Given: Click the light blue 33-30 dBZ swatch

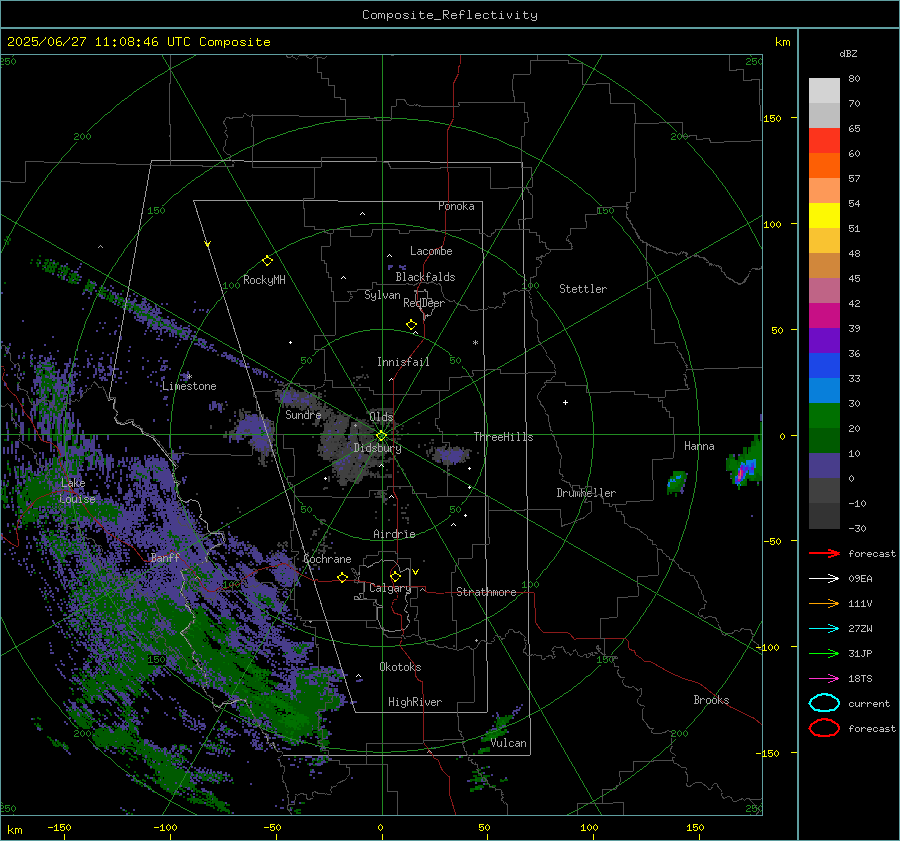Looking at the screenshot, I should tap(824, 390).
